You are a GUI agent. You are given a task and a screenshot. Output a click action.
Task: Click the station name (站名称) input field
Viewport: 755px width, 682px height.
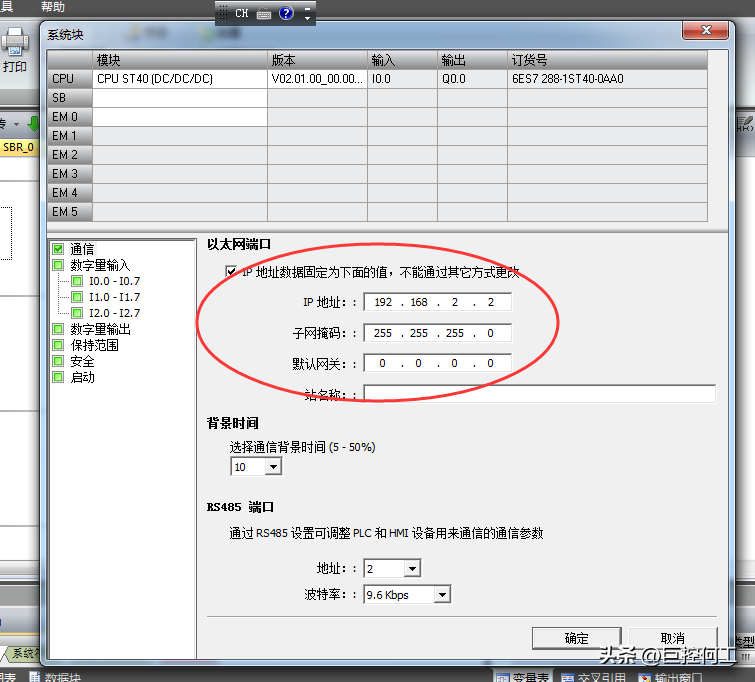point(539,394)
